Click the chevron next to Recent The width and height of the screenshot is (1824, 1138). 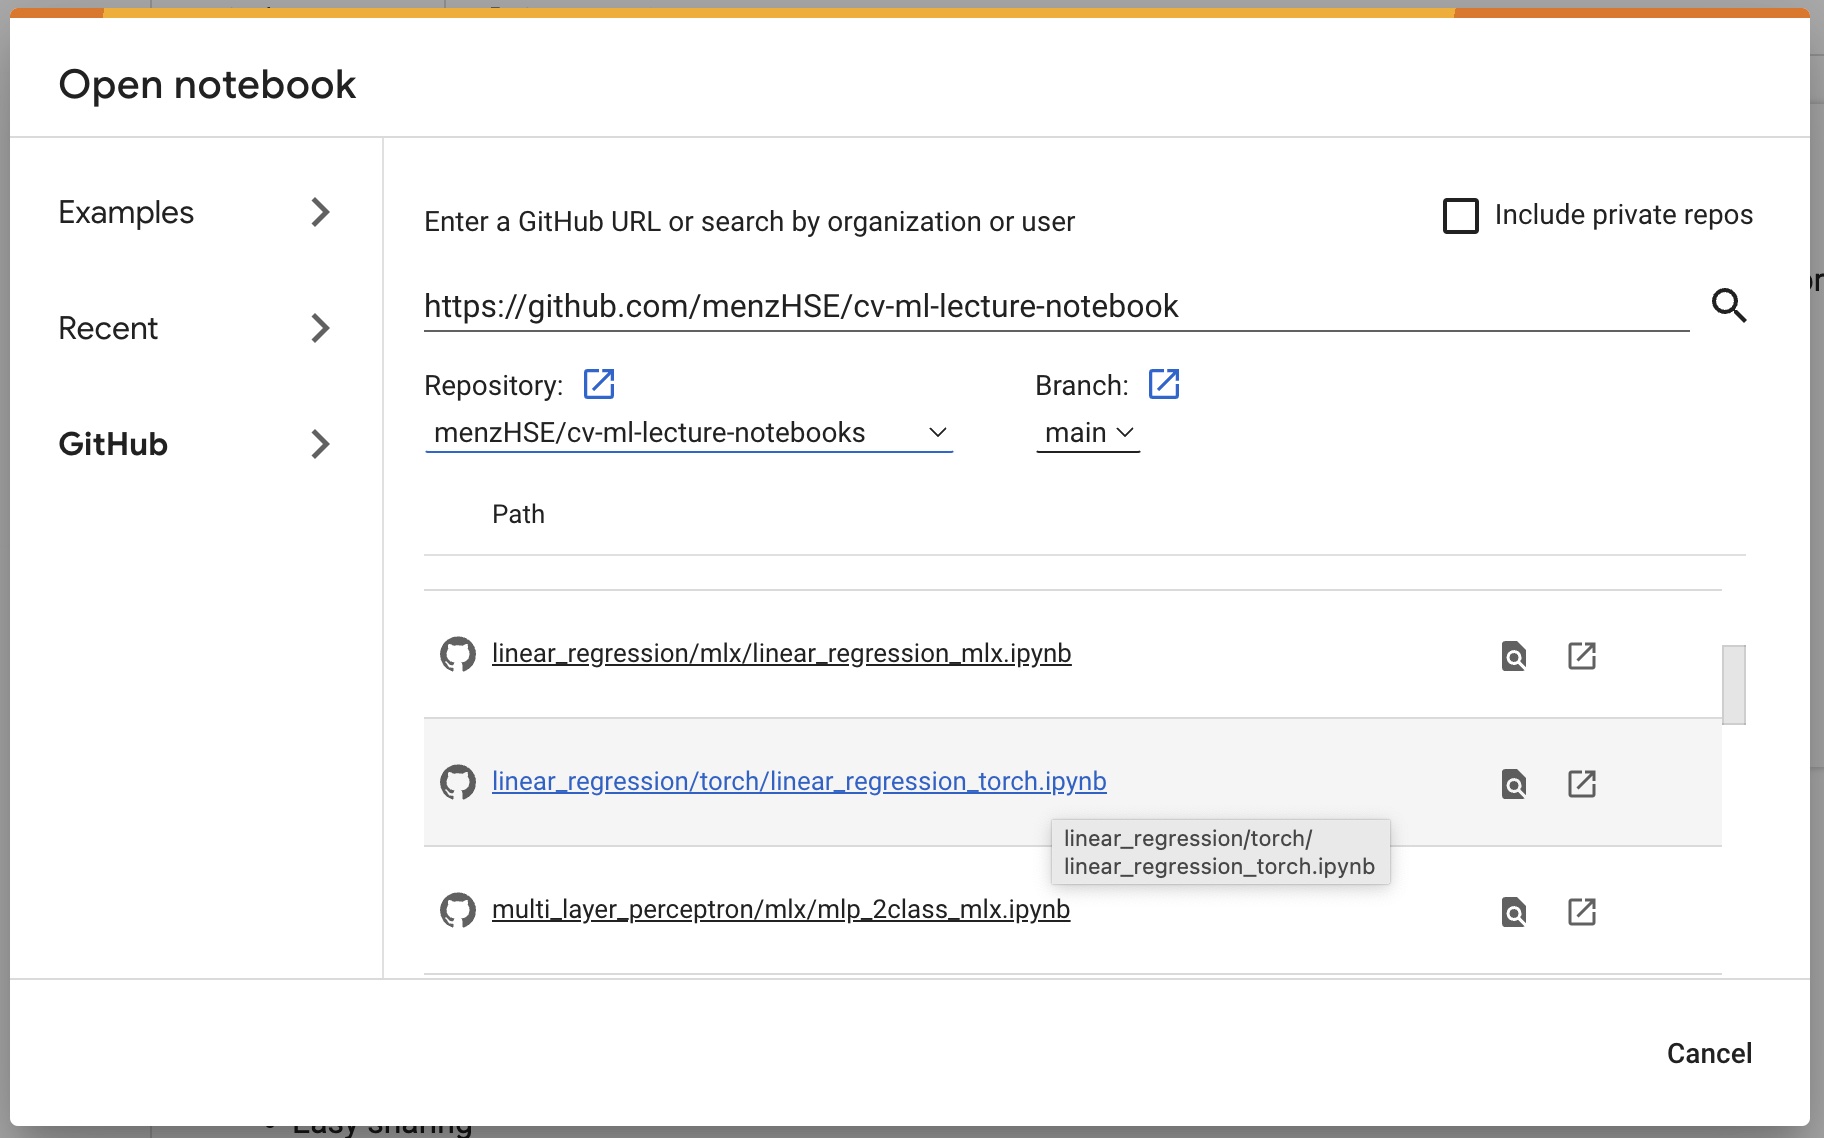click(x=320, y=328)
